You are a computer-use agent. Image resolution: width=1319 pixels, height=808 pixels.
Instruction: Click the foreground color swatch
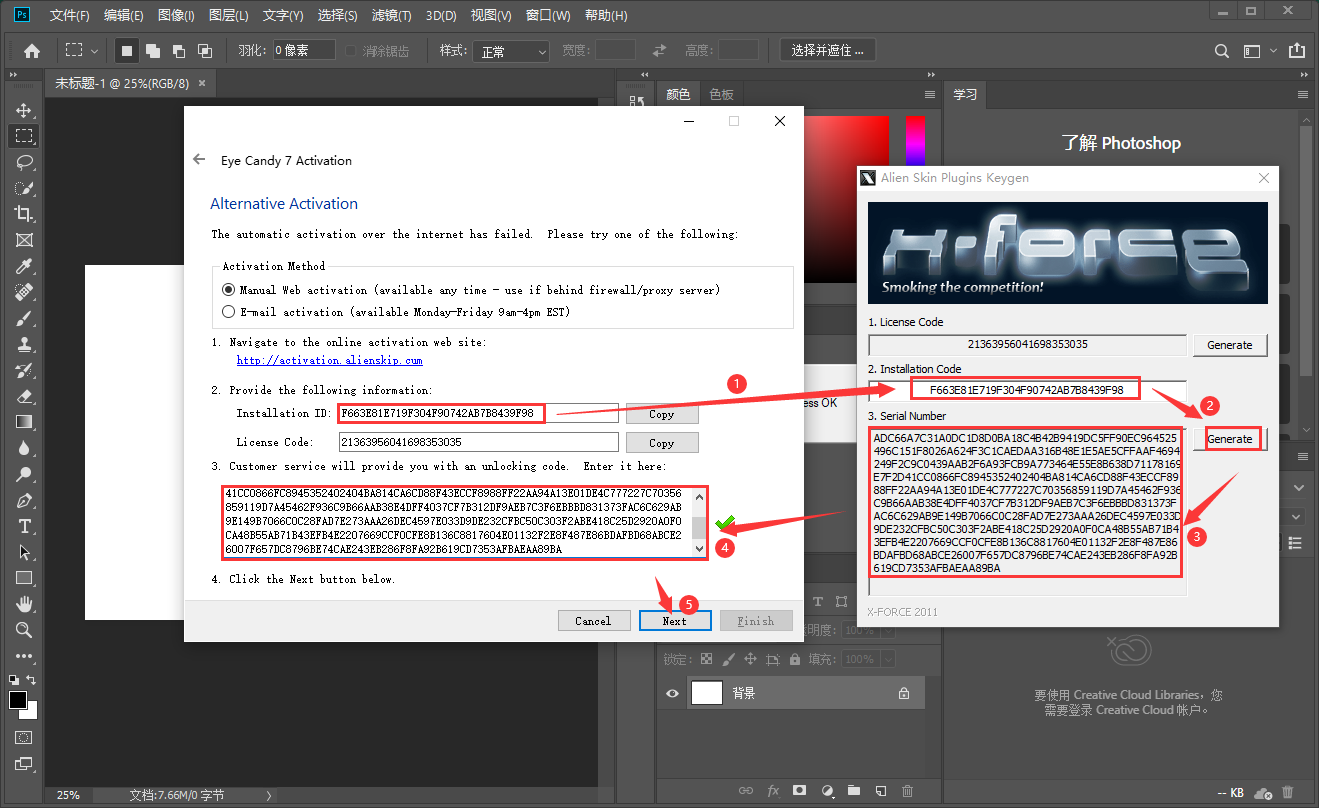tap(18, 700)
